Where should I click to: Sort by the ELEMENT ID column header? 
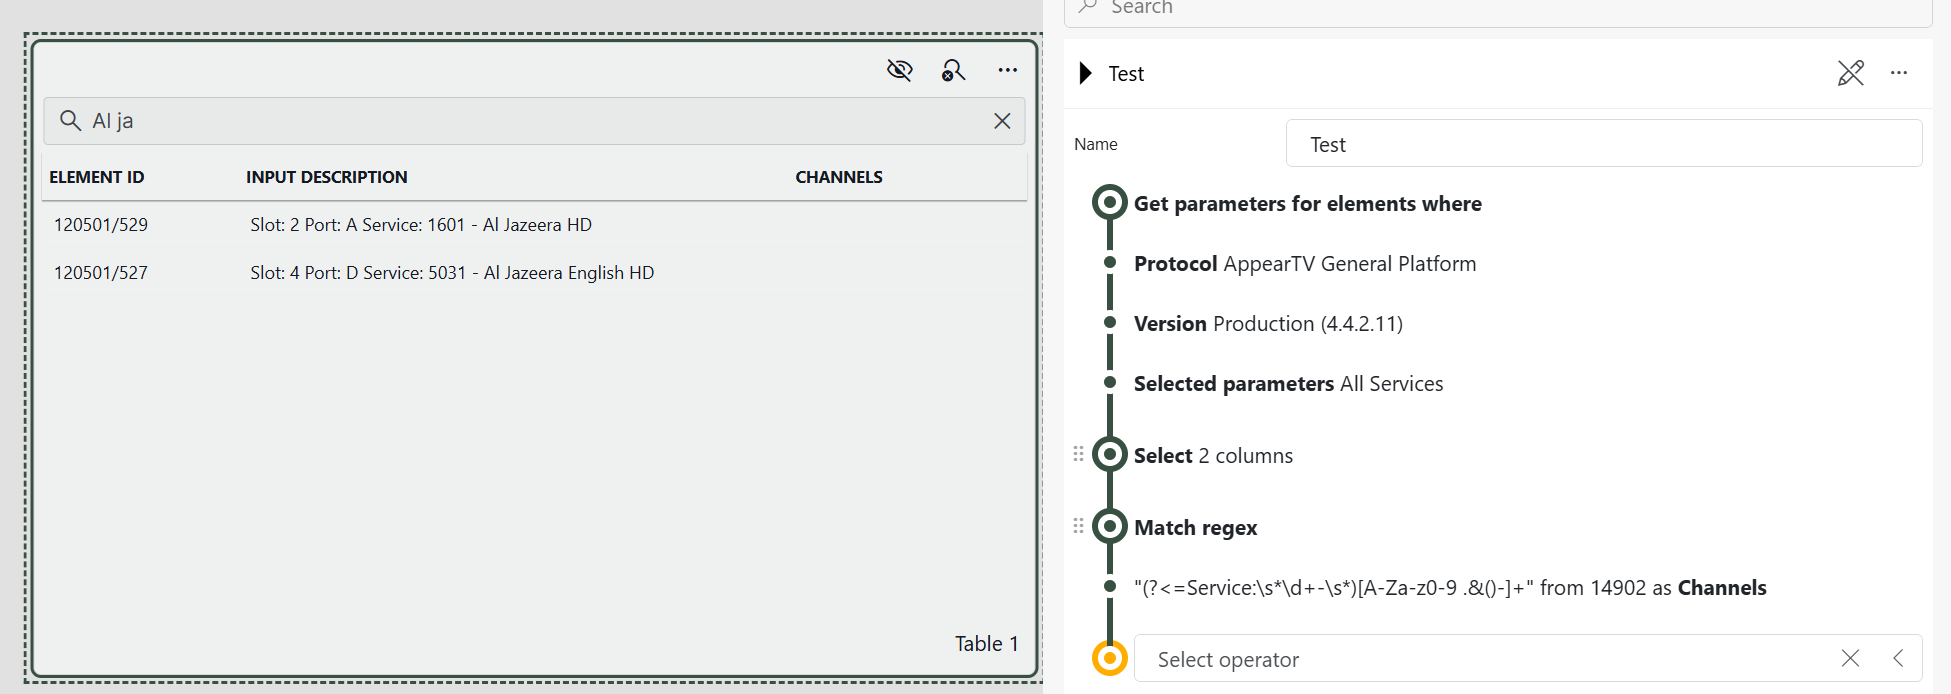[97, 177]
